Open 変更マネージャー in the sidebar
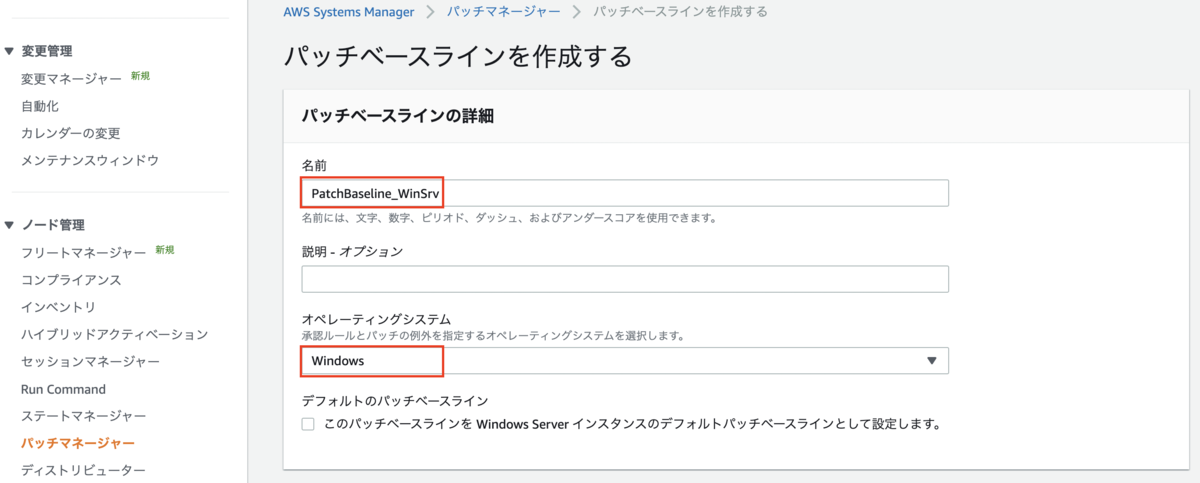This screenshot has width=1200, height=483. point(71,78)
